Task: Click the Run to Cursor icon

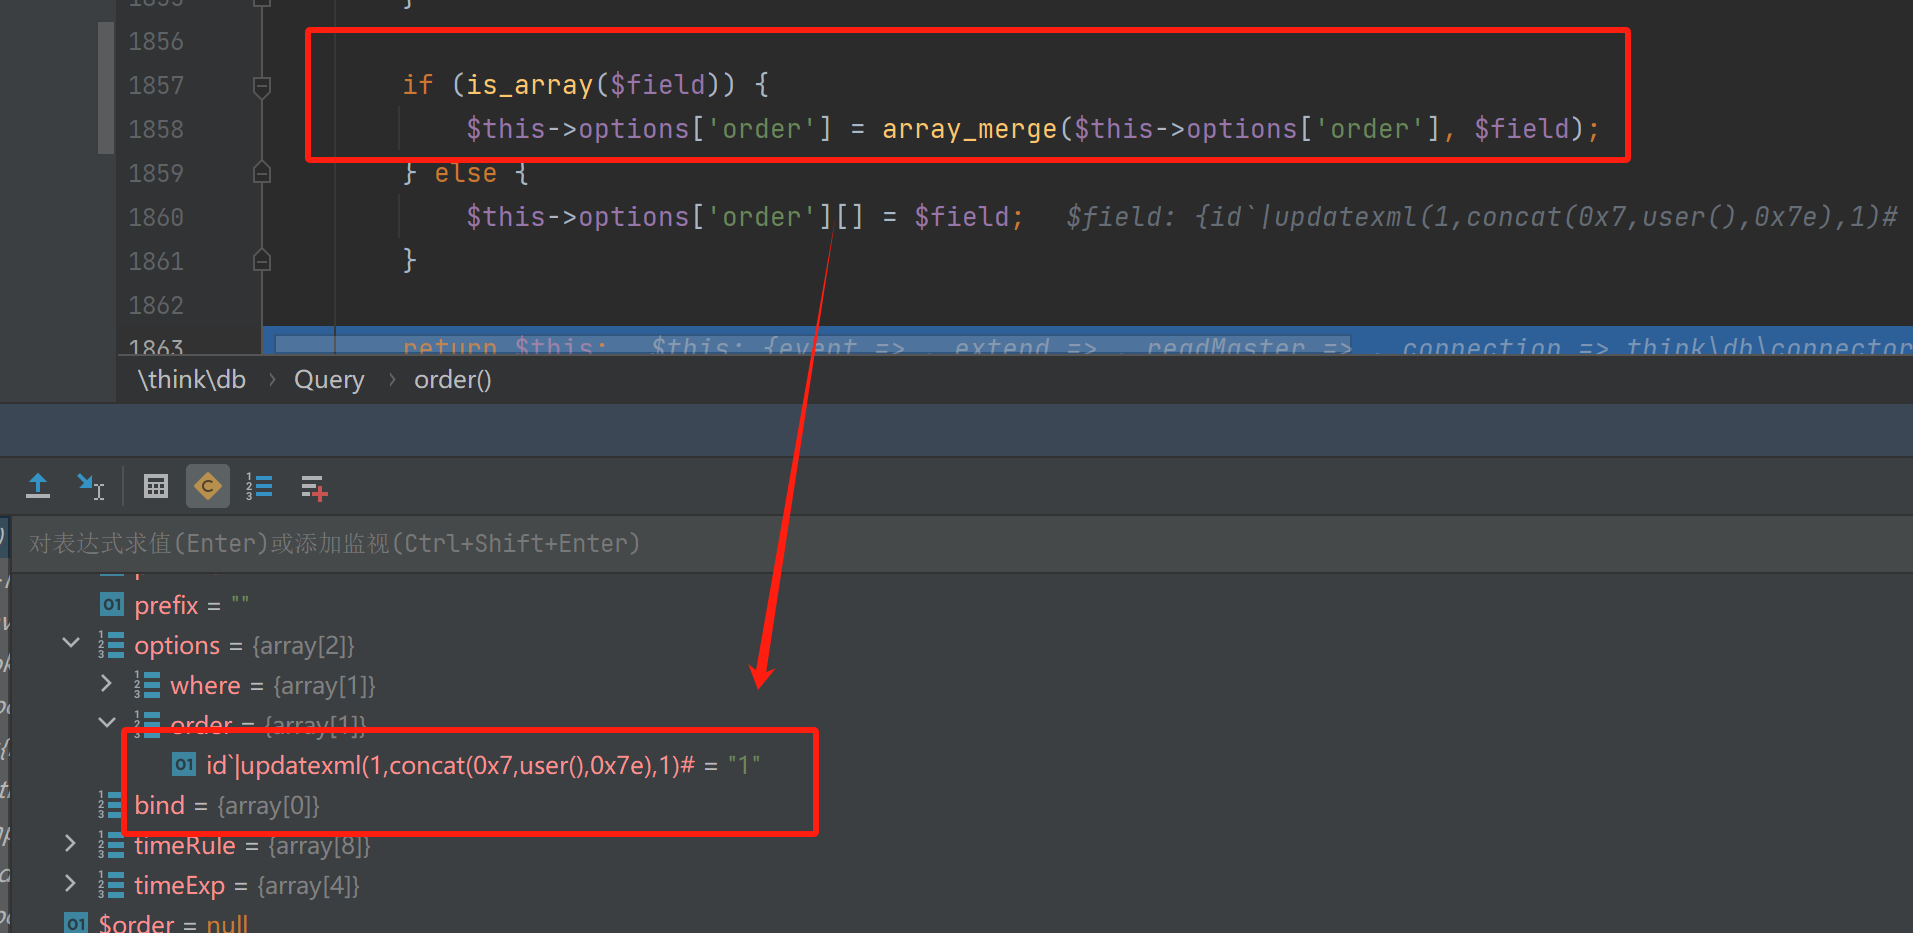Action: point(91,487)
